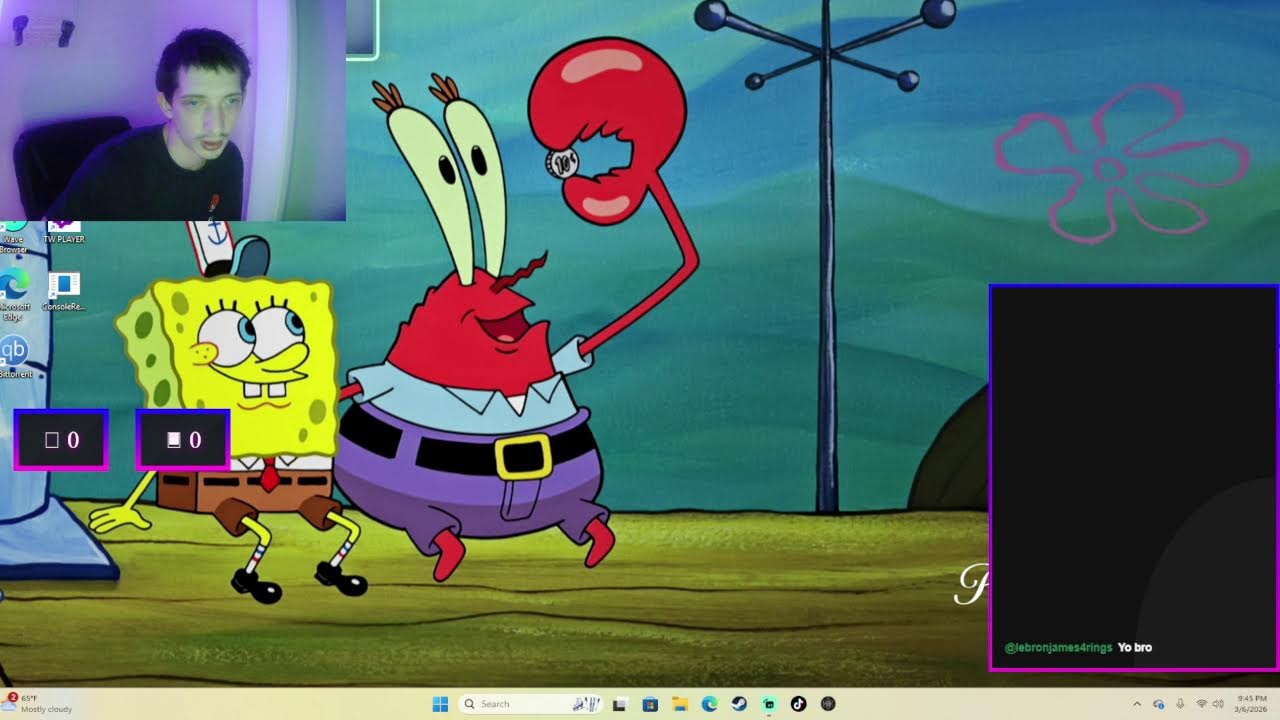Image resolution: width=1280 pixels, height=720 pixels.
Task: Open TikTok from the taskbar
Action: pos(798,704)
